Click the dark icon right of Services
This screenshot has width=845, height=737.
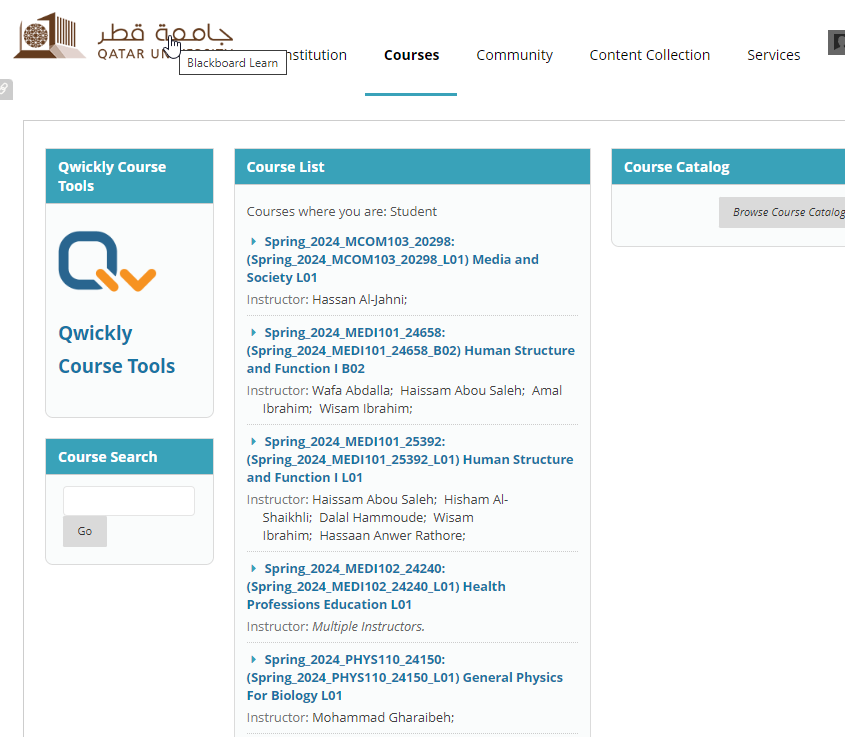(836, 43)
